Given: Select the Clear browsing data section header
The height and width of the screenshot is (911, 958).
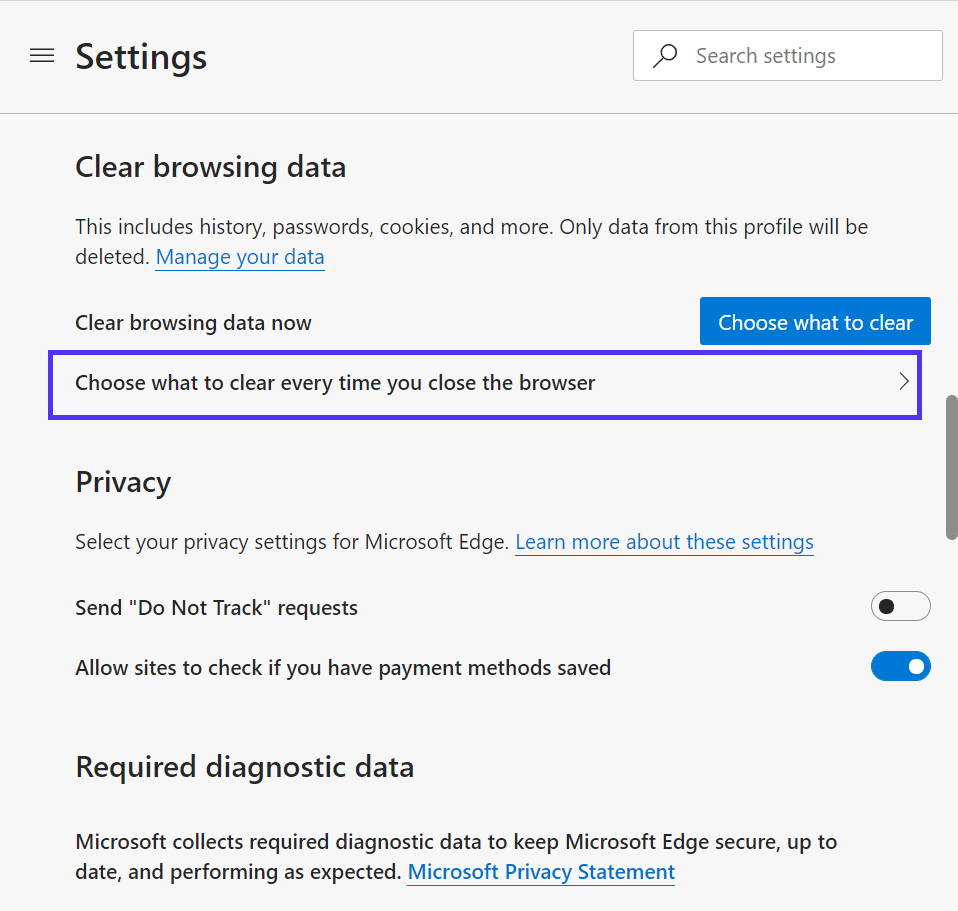Looking at the screenshot, I should point(210,167).
